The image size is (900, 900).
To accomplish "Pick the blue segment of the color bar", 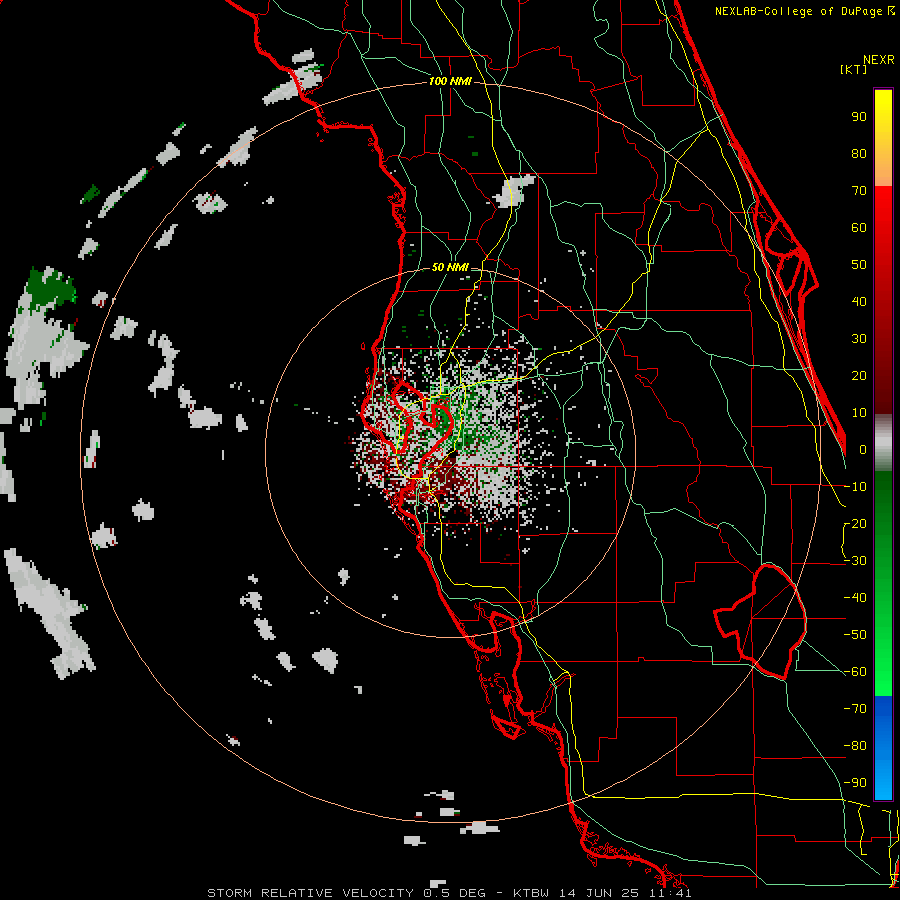I will (x=883, y=747).
